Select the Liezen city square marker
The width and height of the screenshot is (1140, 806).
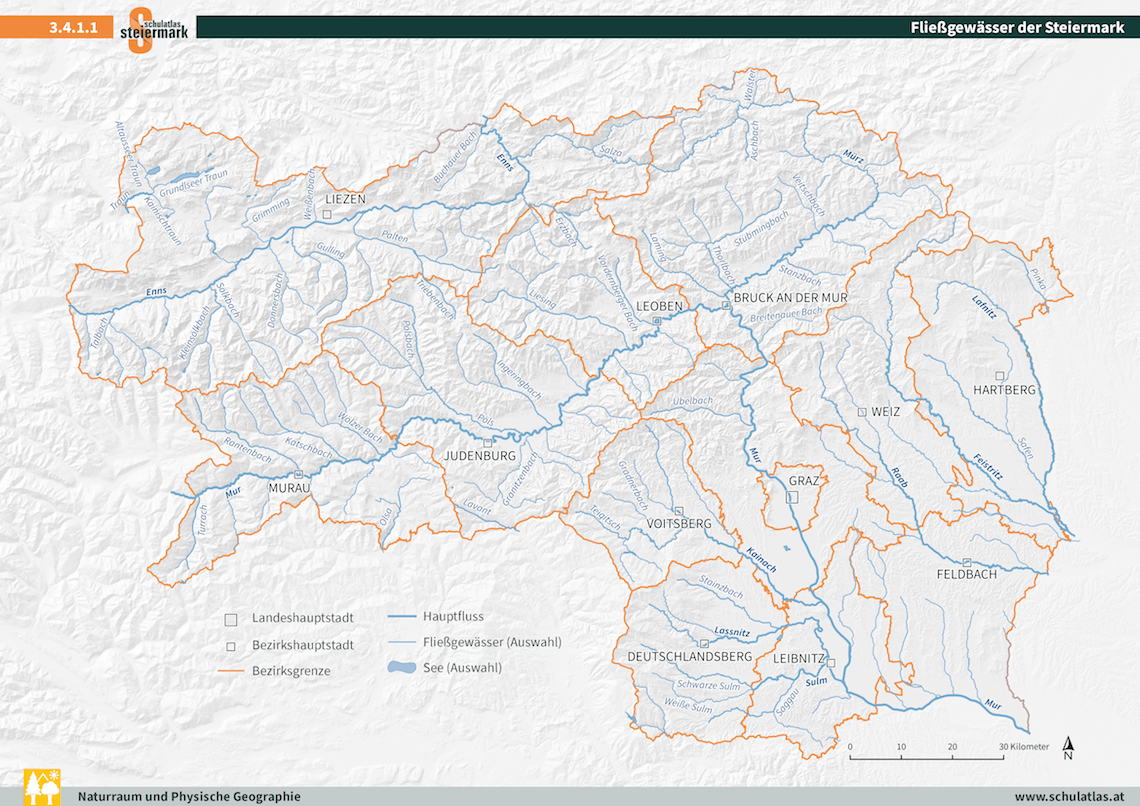coord(327,215)
